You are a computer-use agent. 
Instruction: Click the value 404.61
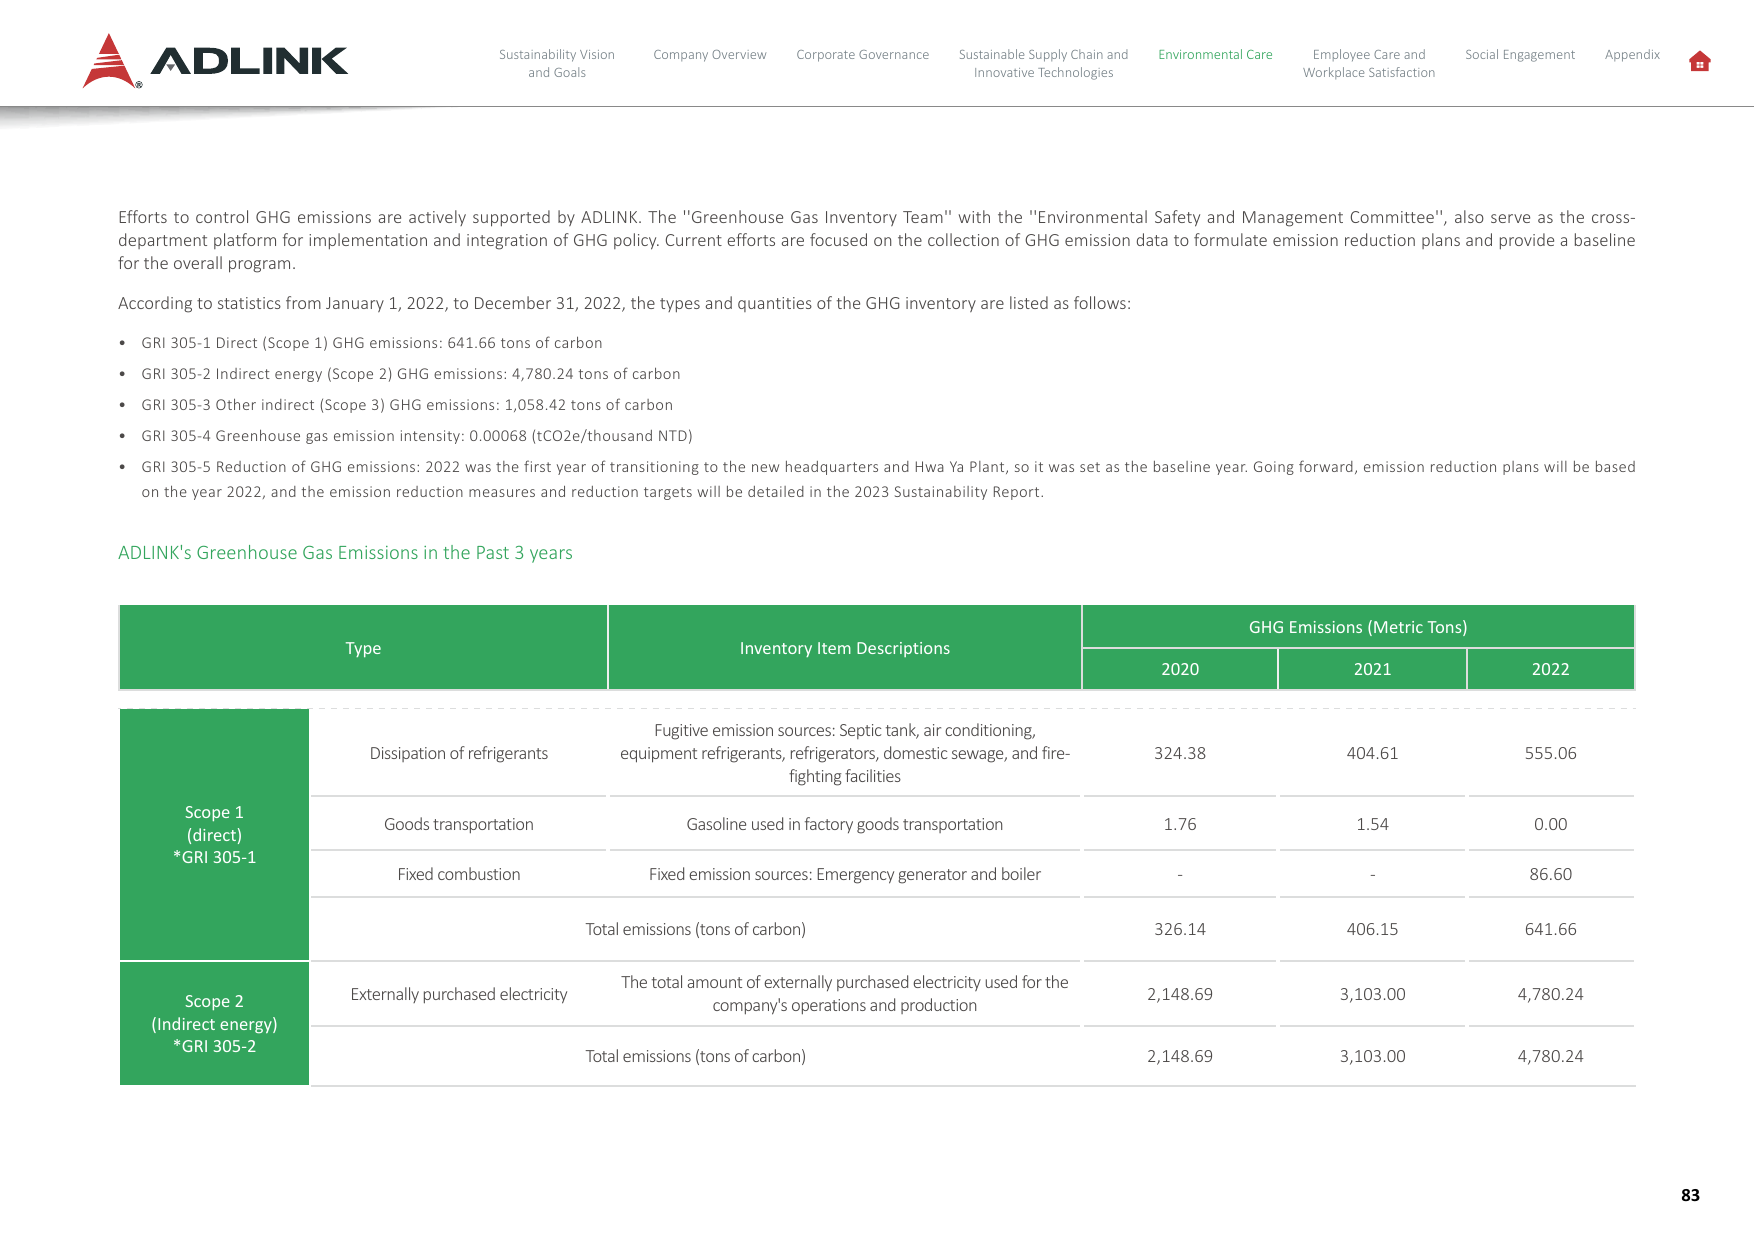[x=1372, y=753]
